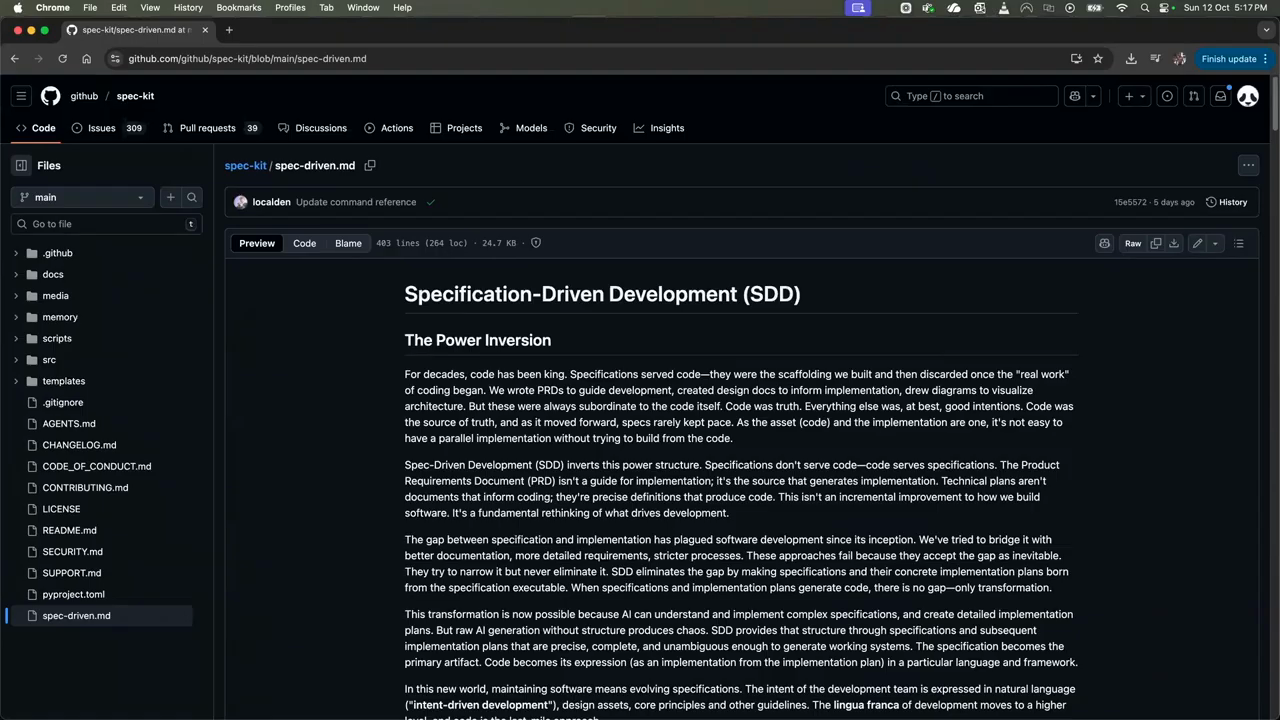Expand the templates folder
Image resolution: width=1280 pixels, height=720 pixels.
coord(16,381)
